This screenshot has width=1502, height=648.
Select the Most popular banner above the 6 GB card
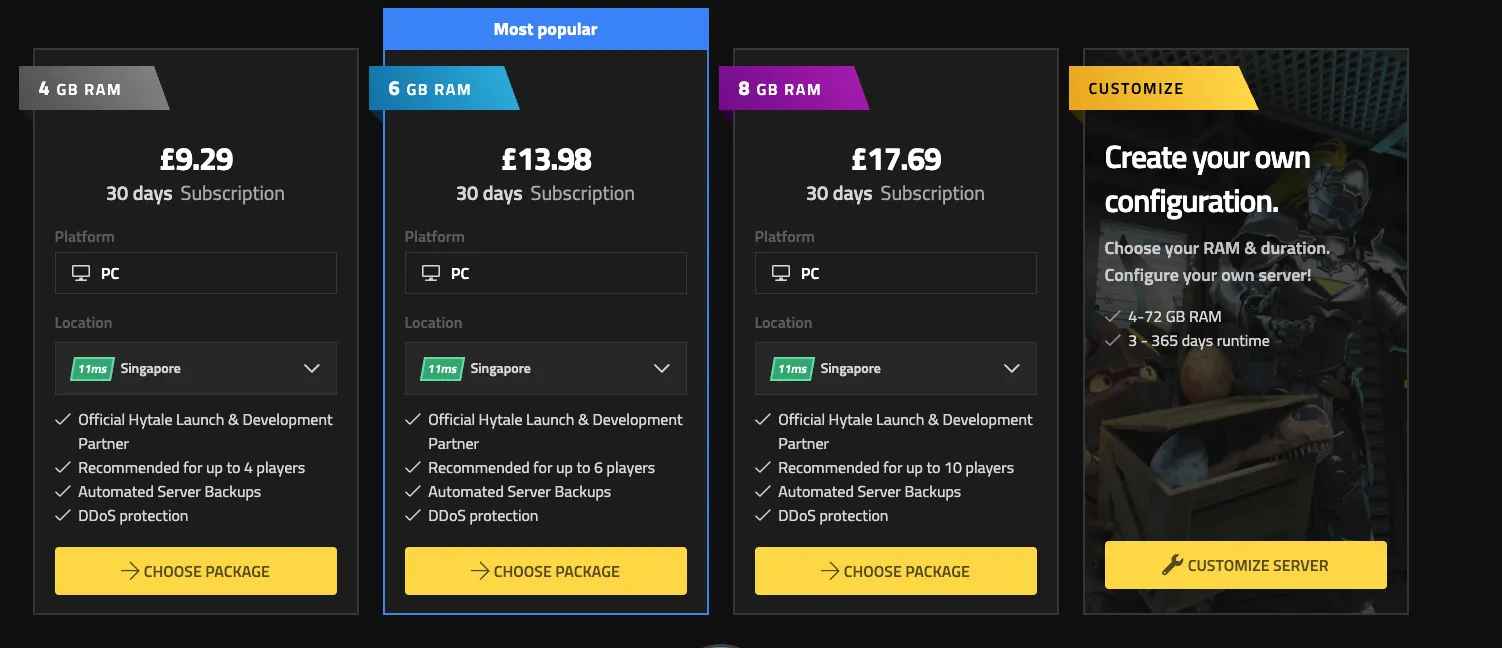pos(545,28)
